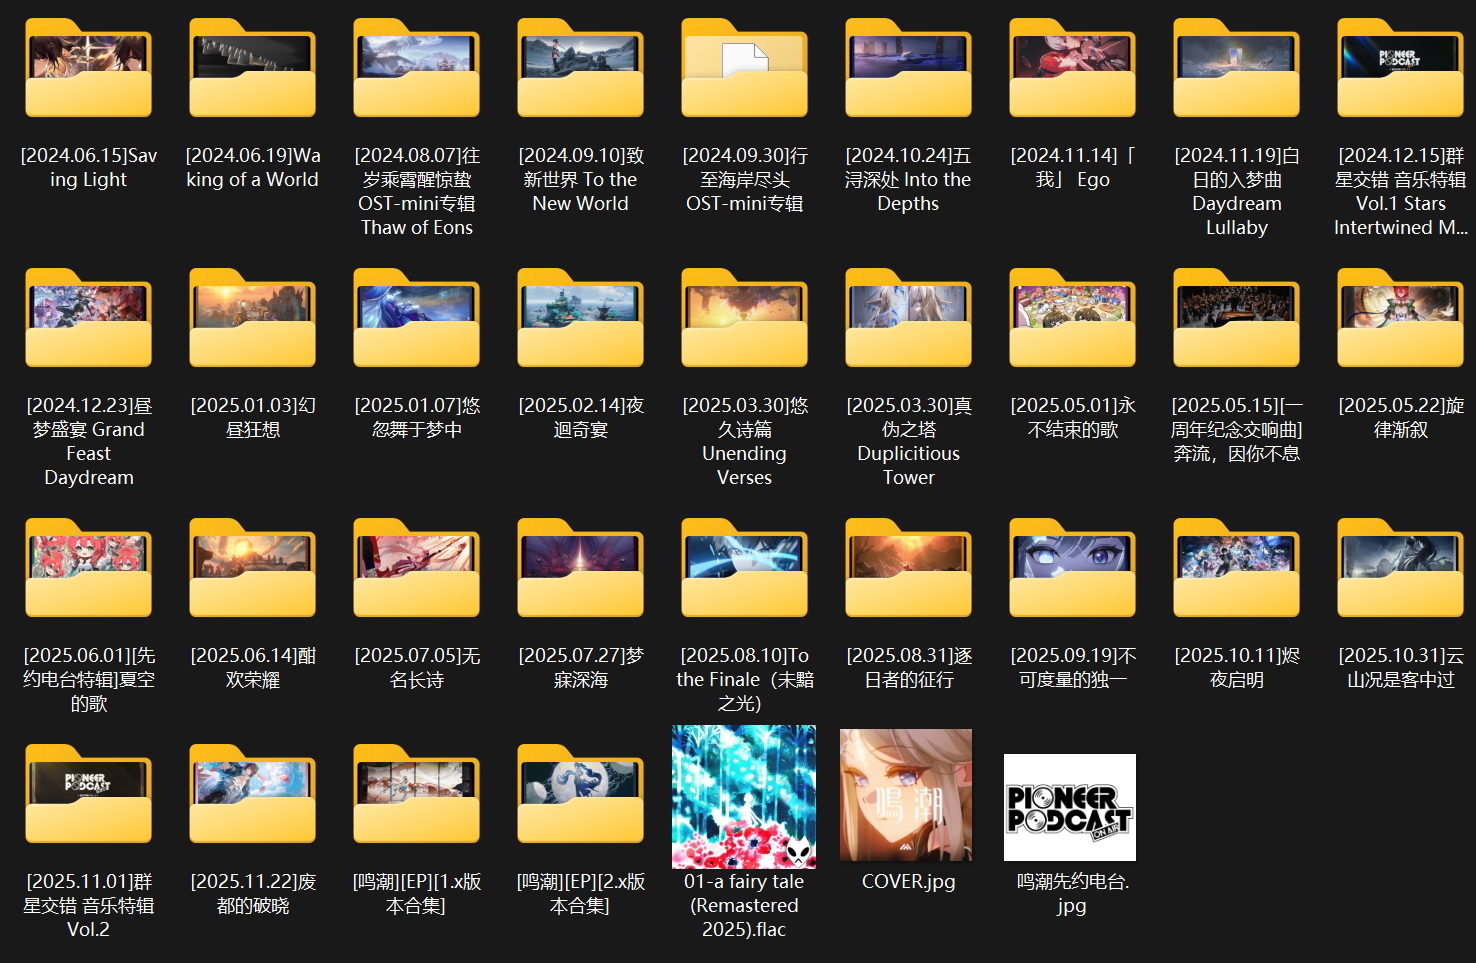Select the Grand Feast Daydream folder
Viewport: 1476px width, 963px height.
88,320
